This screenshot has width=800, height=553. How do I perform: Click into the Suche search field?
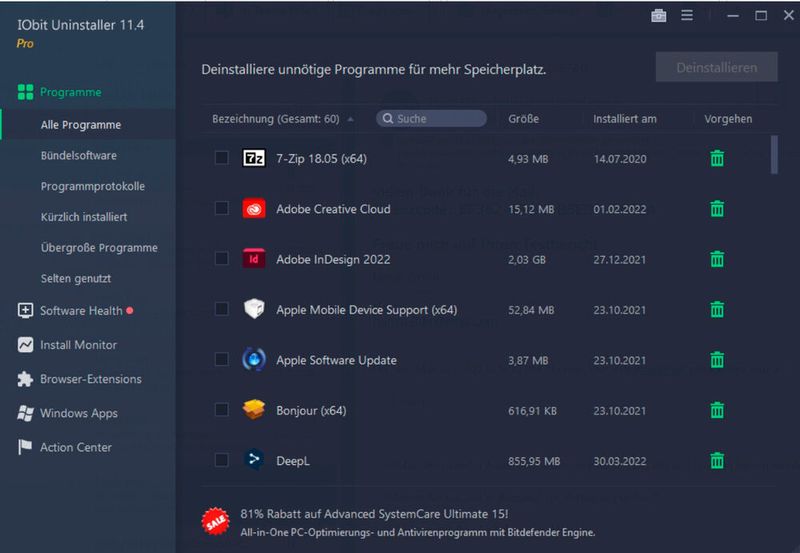point(431,119)
